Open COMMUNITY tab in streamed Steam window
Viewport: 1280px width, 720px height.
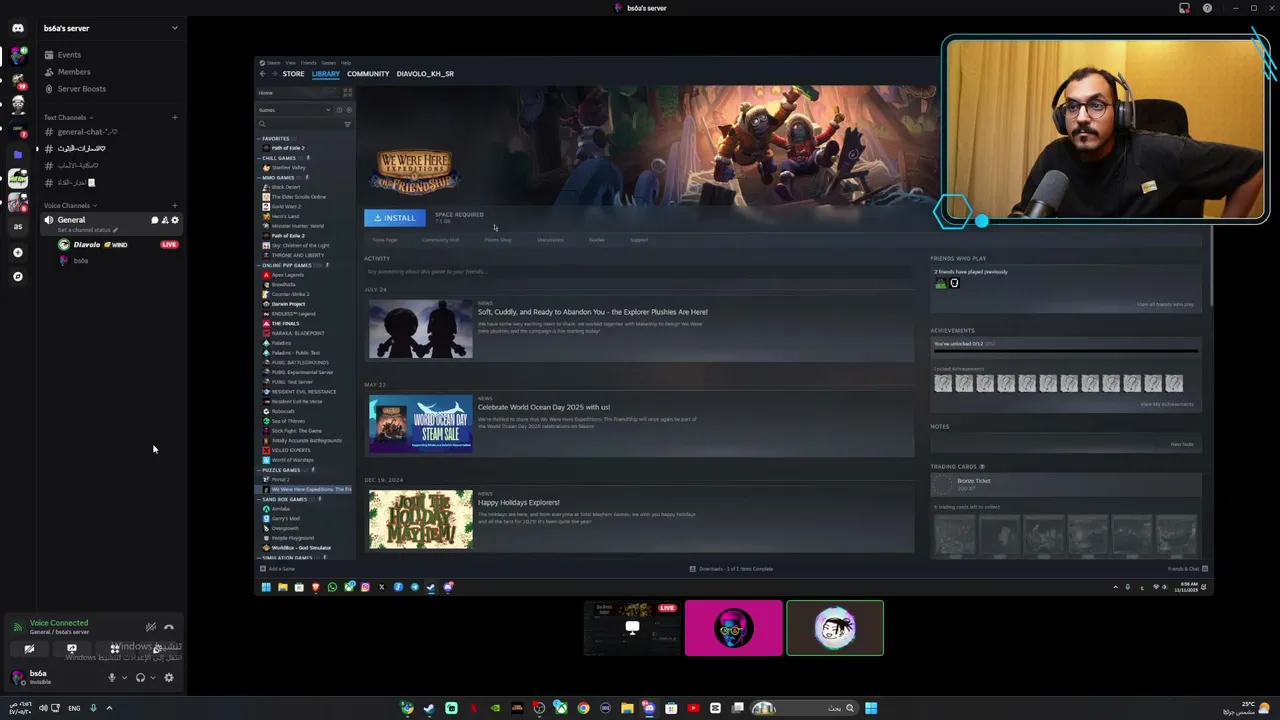pos(368,74)
